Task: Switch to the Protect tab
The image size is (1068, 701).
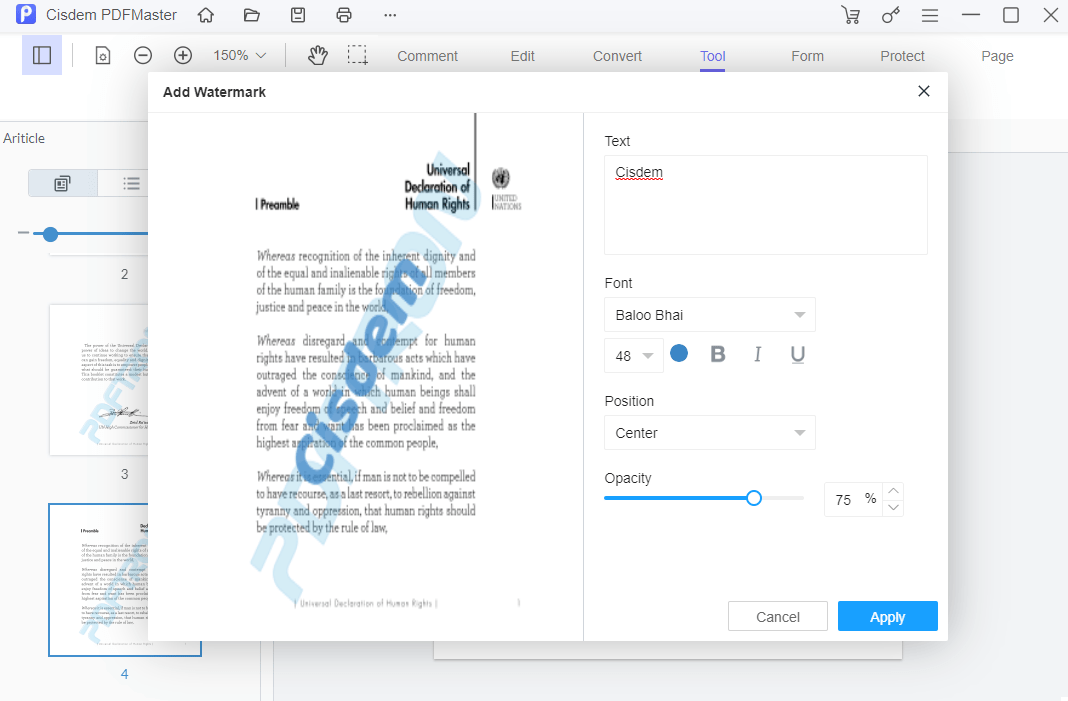Action: [x=902, y=56]
